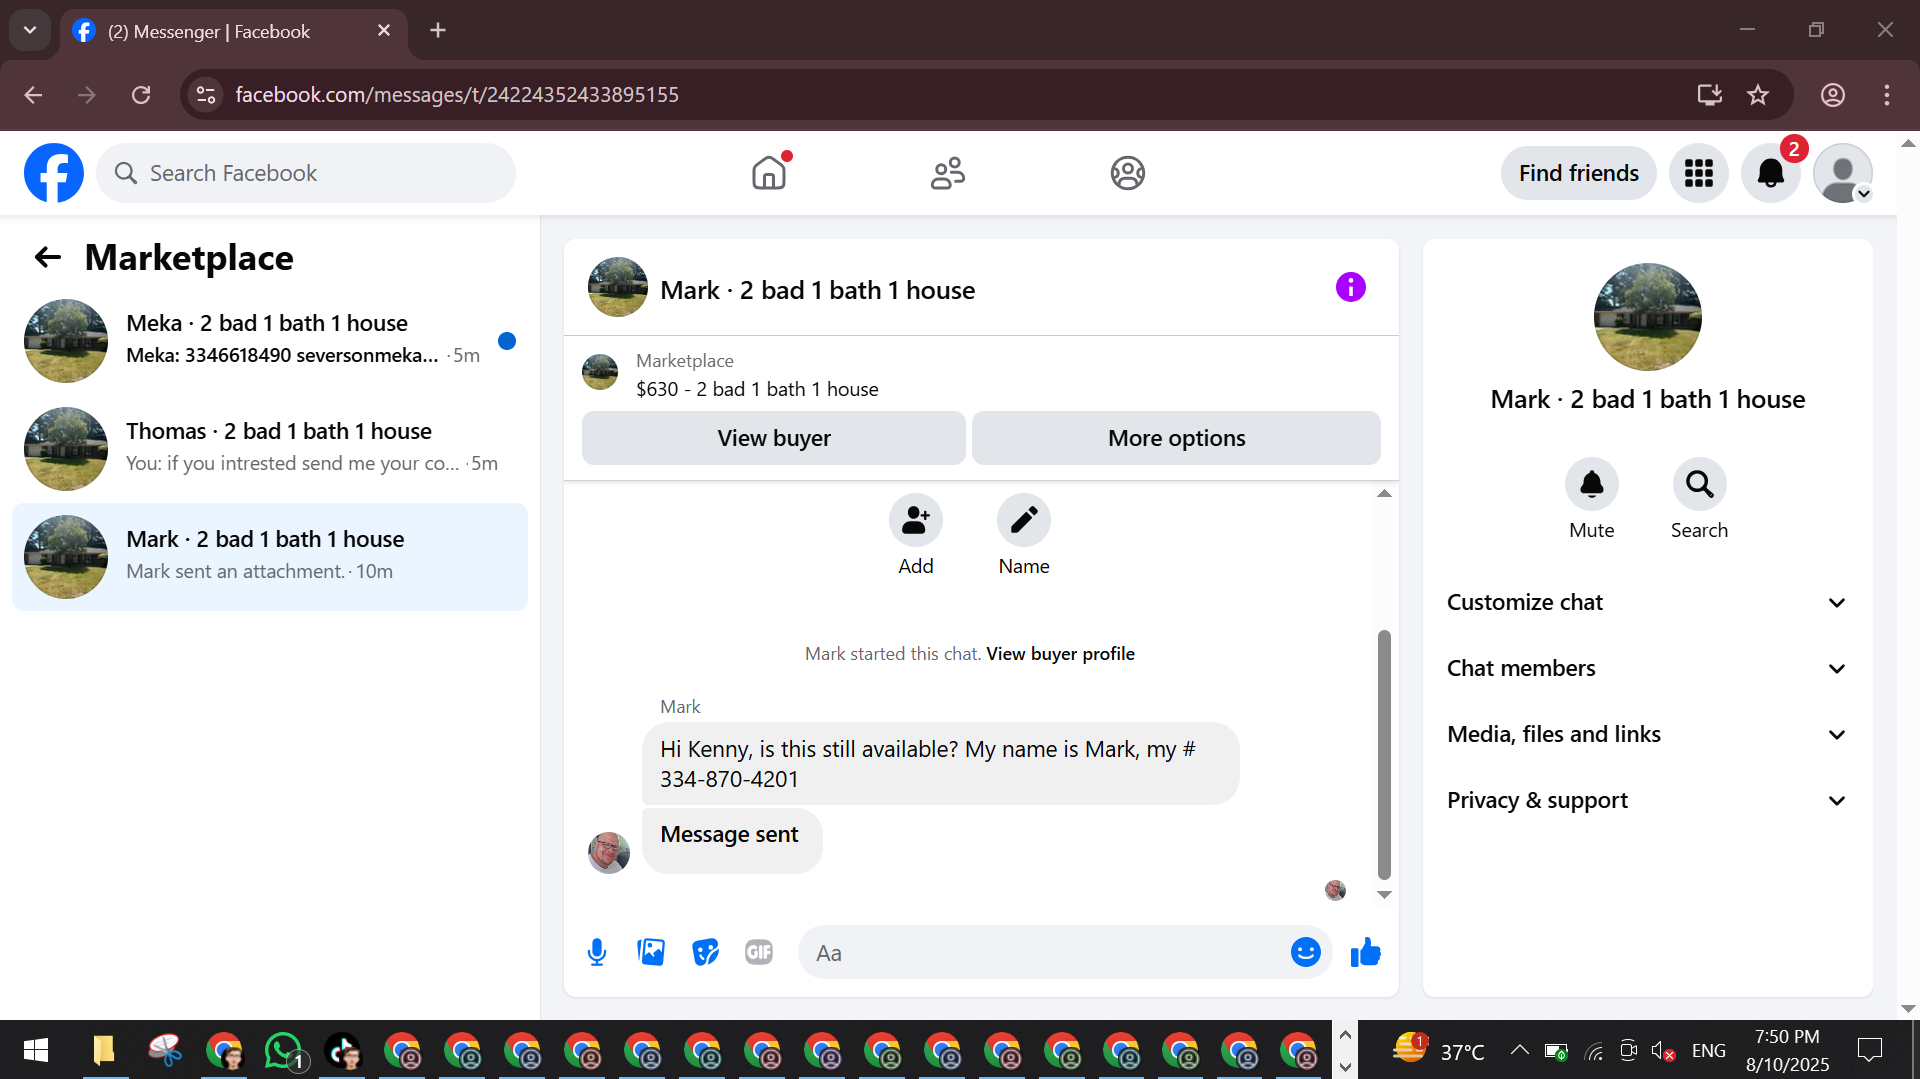Open the View buyer profile link
This screenshot has height=1079, width=1920.
1060,654
